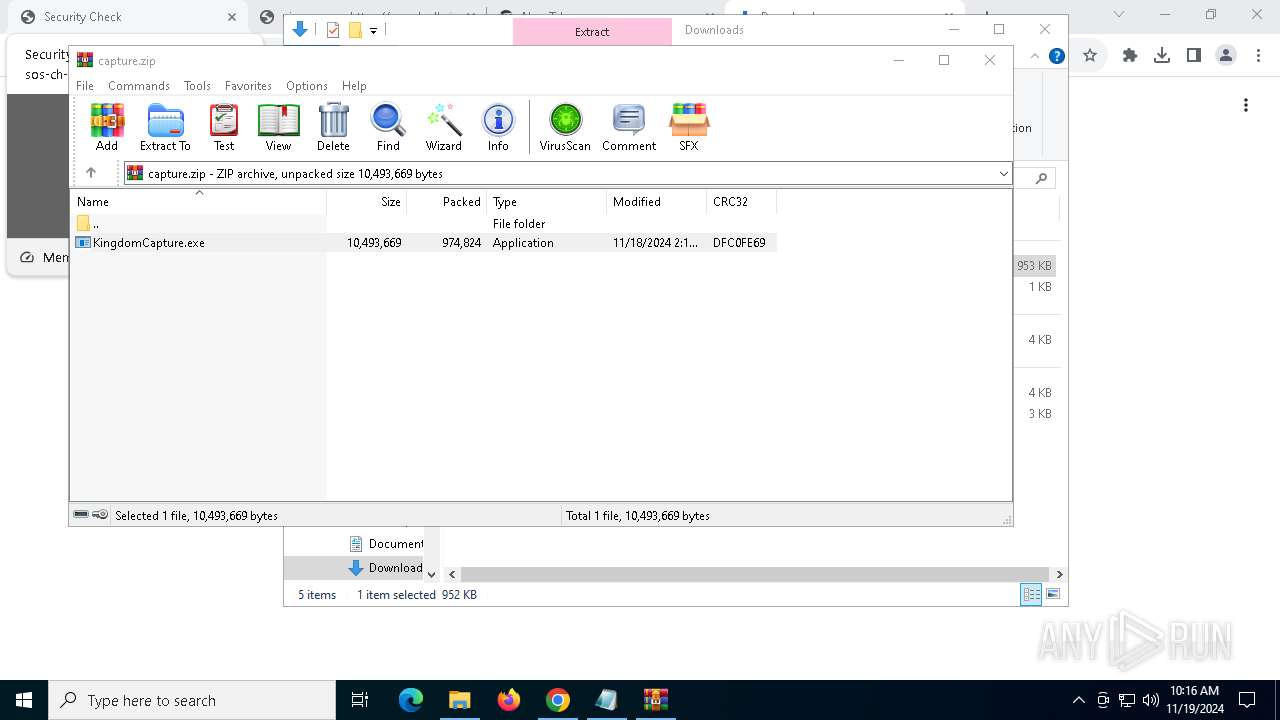Select the KingdomCapture.exe file row
The image size is (1280, 720).
coord(423,243)
